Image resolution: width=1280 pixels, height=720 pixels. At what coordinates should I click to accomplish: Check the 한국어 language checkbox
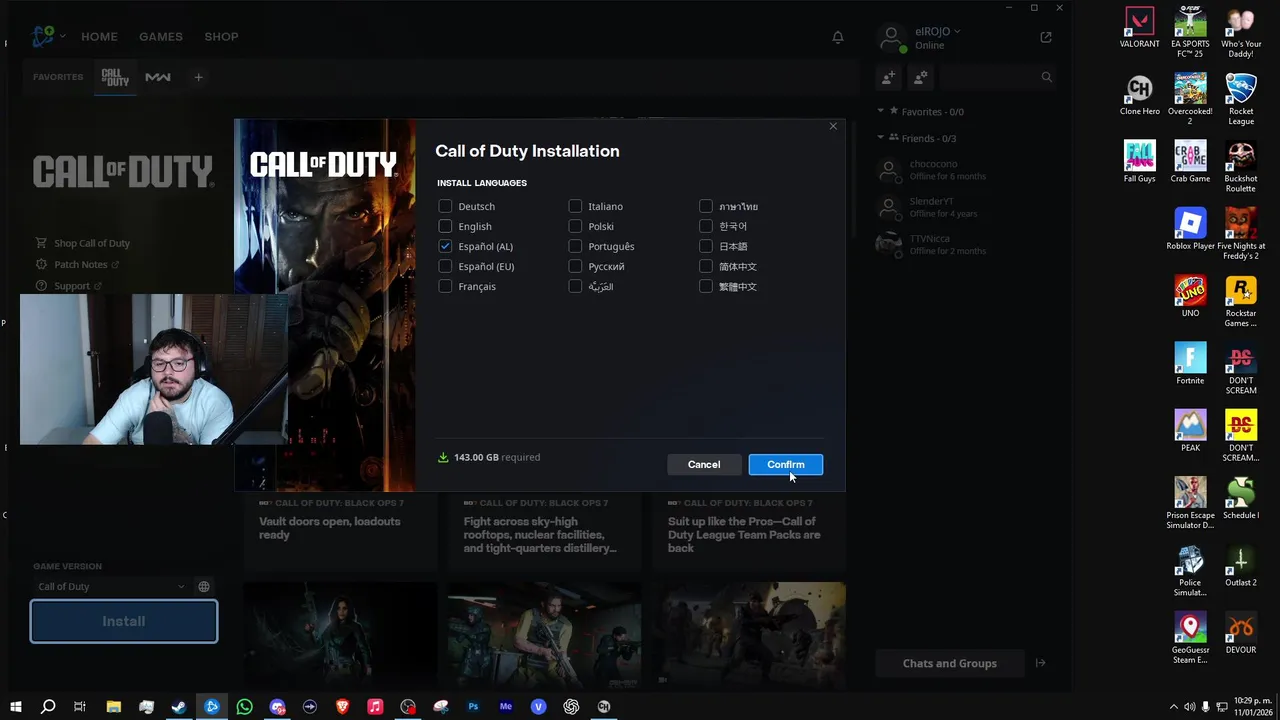point(706,226)
